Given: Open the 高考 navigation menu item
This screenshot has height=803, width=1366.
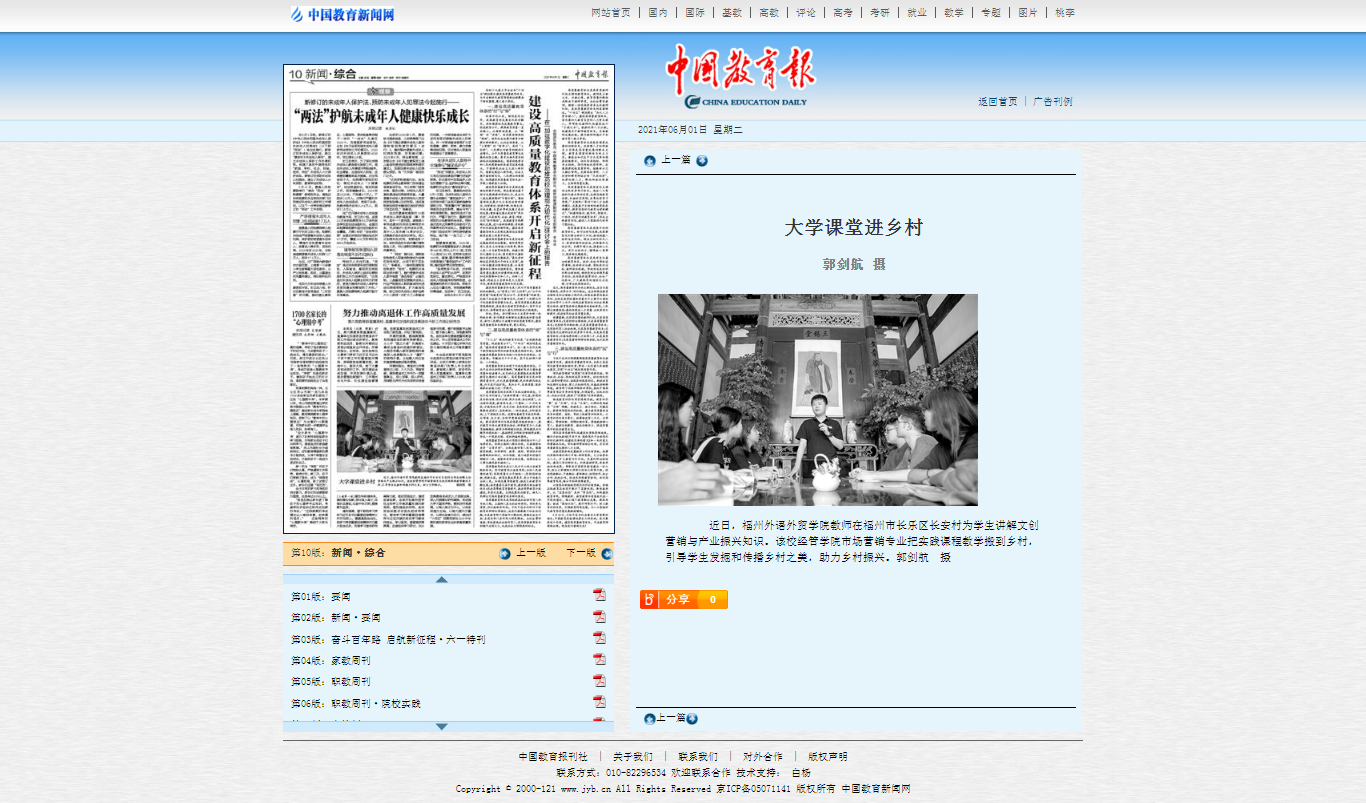Looking at the screenshot, I should 843,13.
